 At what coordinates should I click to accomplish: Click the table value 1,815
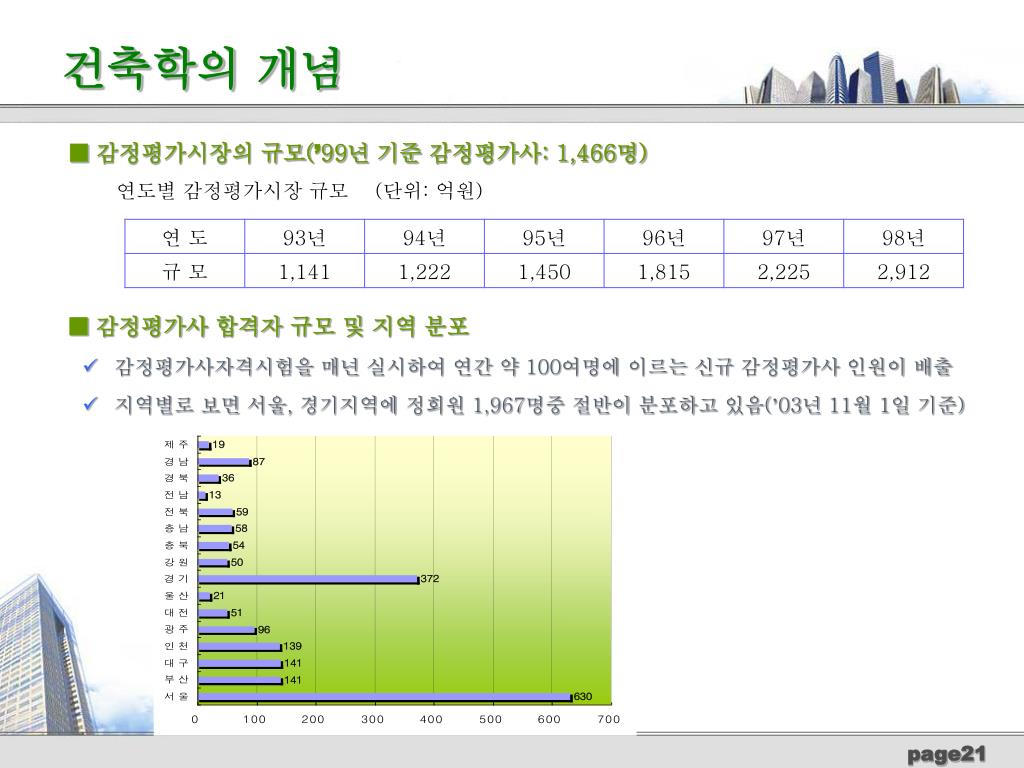click(664, 272)
